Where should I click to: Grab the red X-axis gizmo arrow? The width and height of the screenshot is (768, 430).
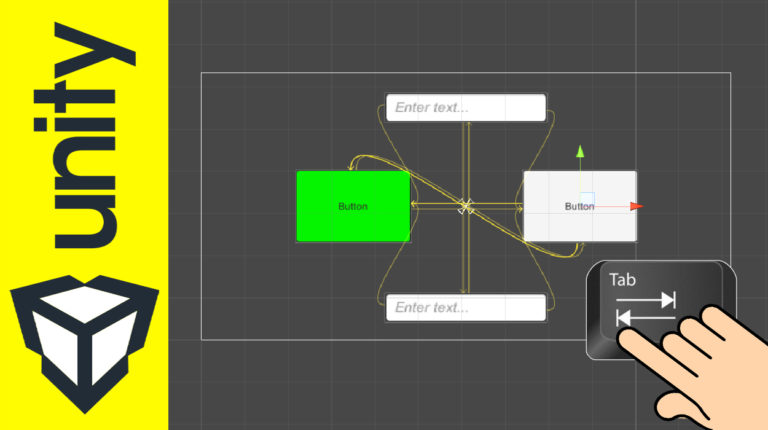coord(636,206)
